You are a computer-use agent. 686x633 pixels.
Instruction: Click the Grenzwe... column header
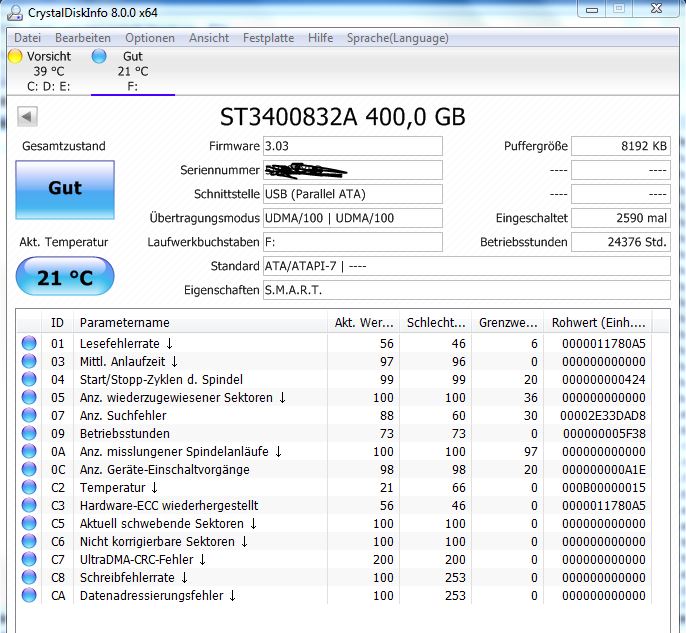point(508,323)
